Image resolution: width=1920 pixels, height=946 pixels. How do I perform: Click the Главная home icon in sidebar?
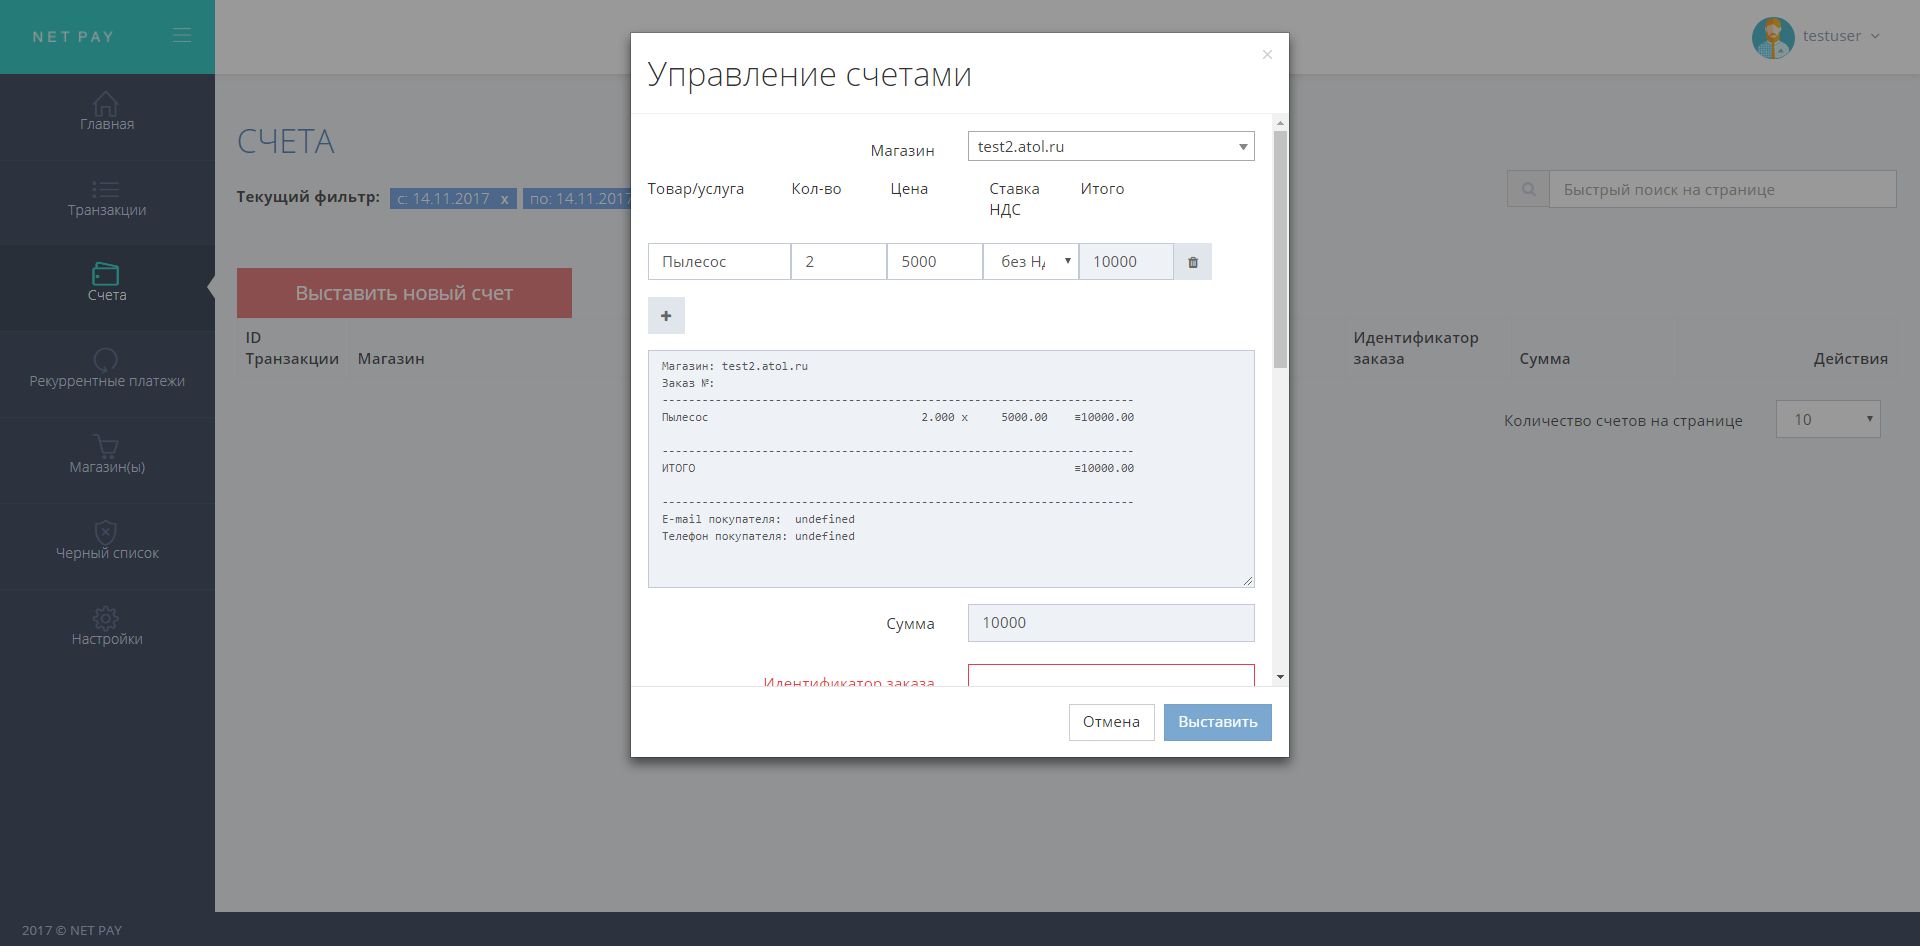(x=106, y=102)
